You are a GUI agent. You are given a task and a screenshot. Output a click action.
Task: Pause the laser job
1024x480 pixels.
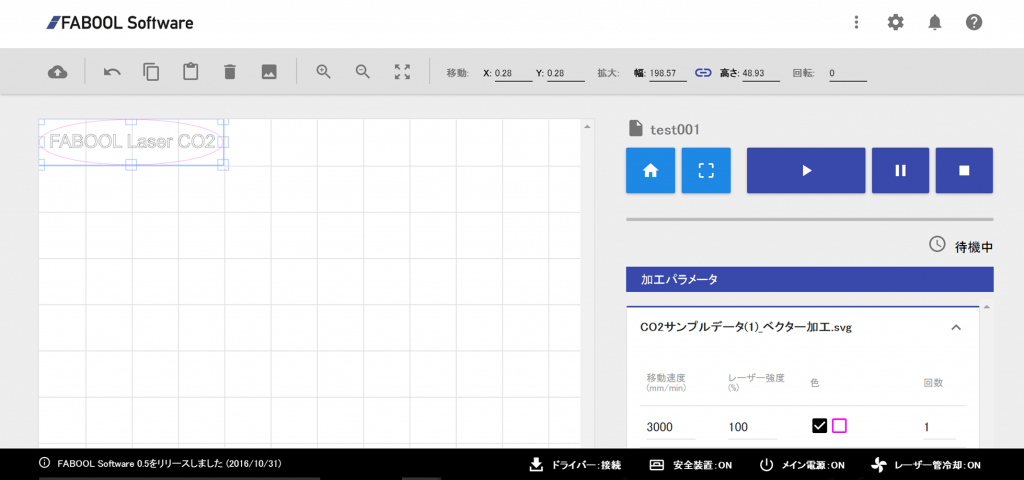901,170
